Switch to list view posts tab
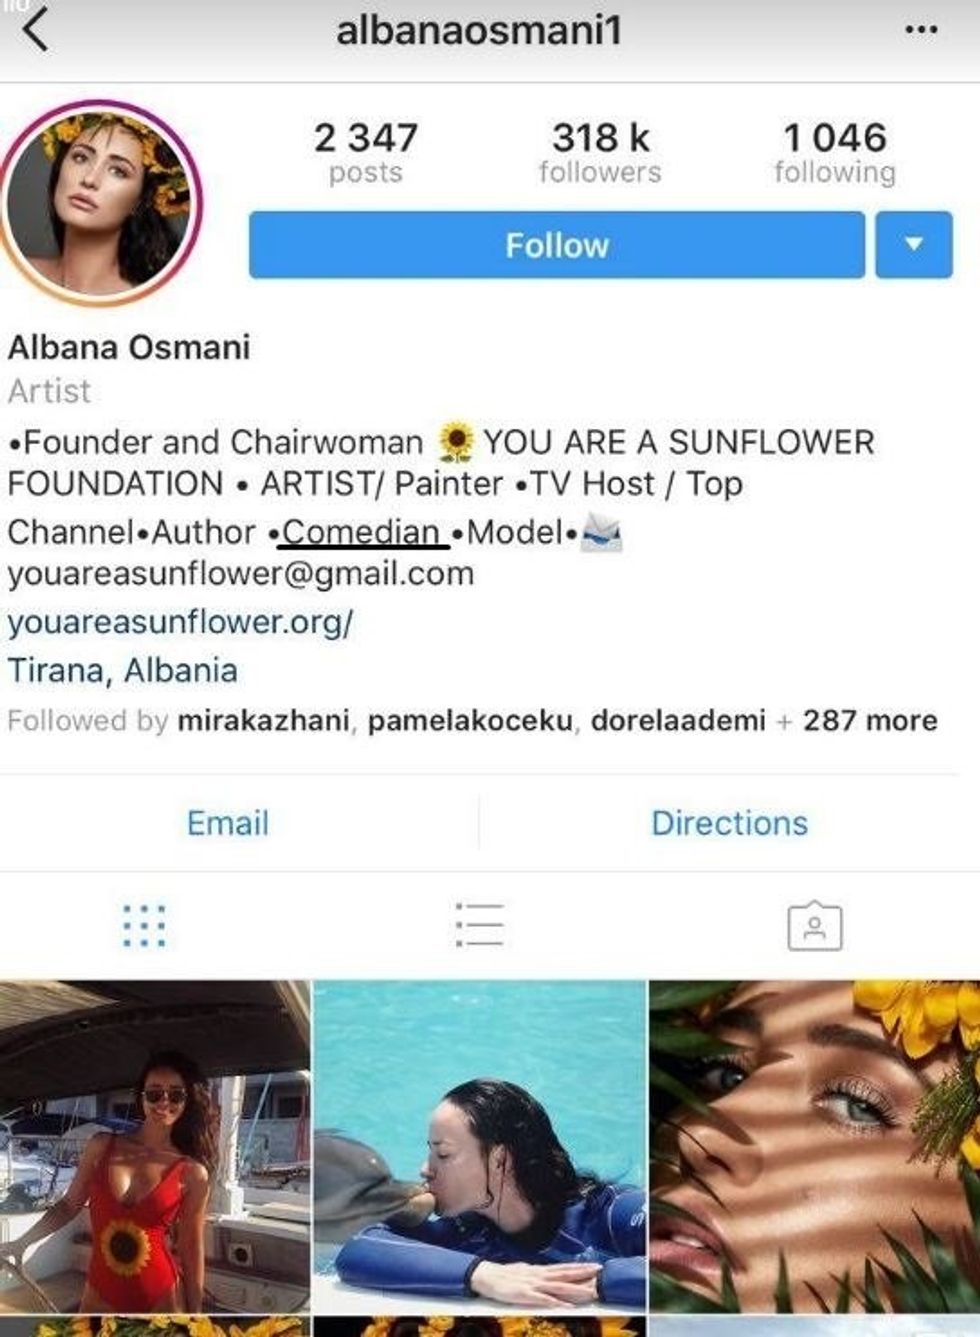This screenshot has width=980, height=1337. pos(479,925)
